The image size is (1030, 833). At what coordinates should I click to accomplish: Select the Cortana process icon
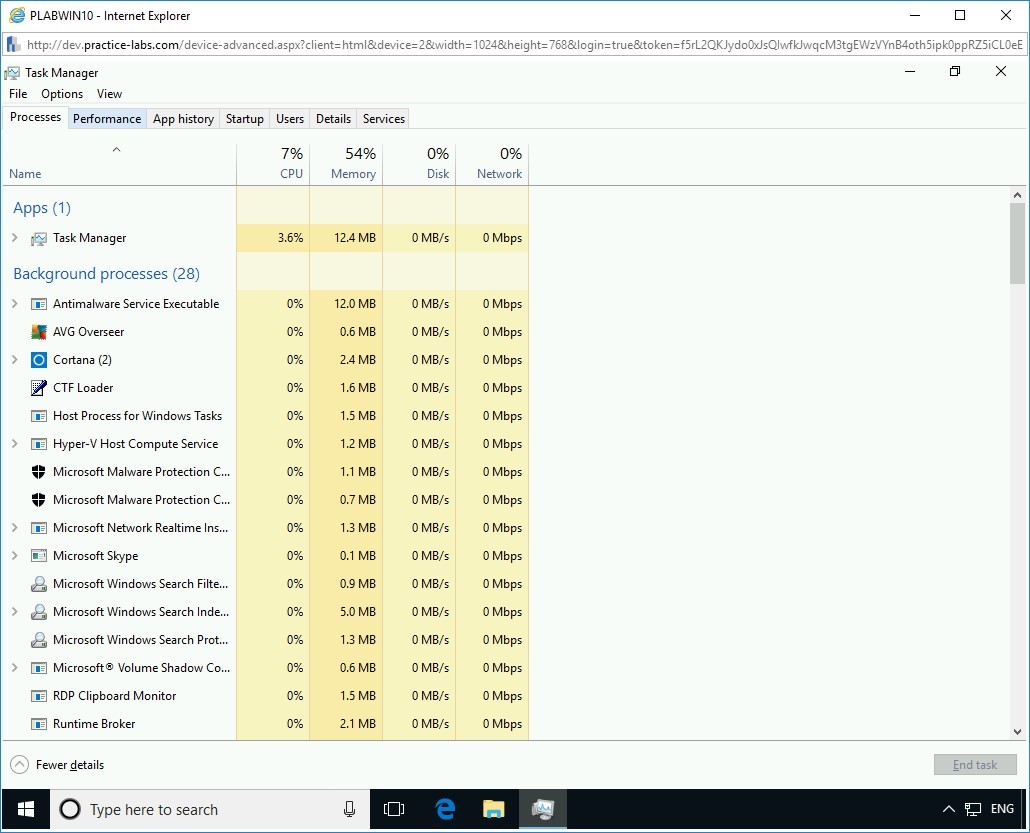(37, 359)
